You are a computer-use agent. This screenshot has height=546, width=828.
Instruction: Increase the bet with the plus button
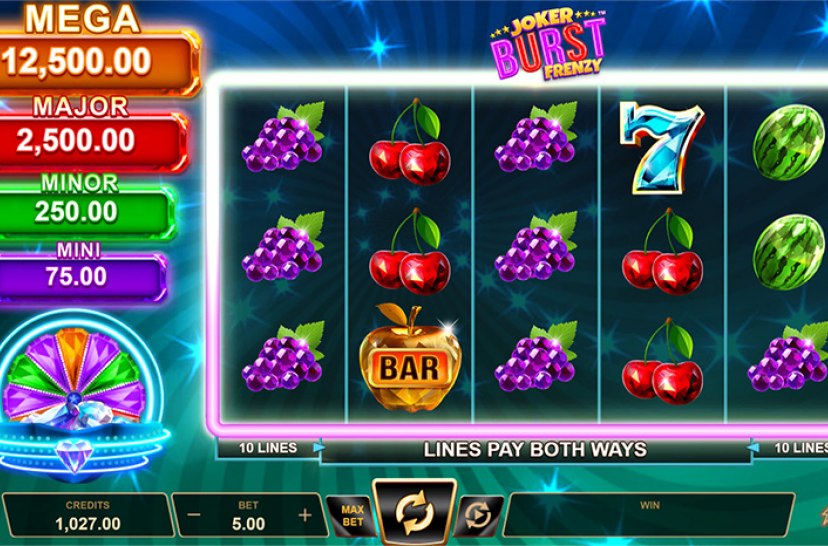pos(305,515)
